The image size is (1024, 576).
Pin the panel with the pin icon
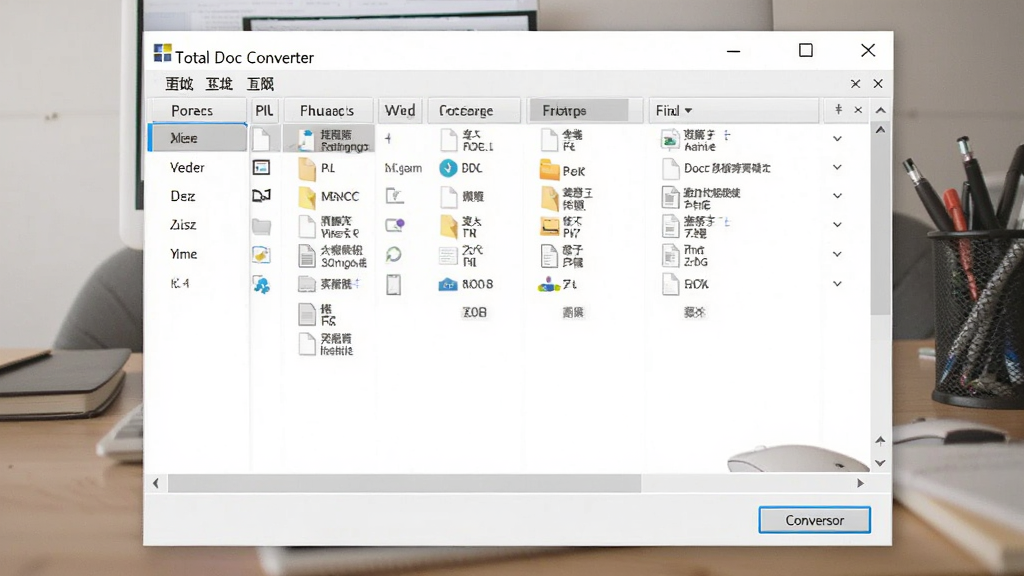(x=839, y=110)
